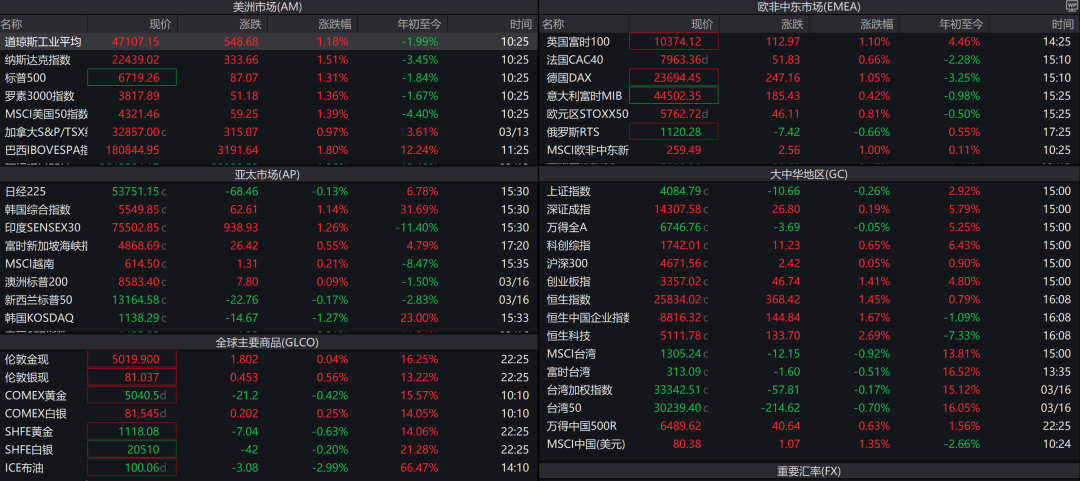The image size is (1080, 481).
Task: Open the 重要汇率(FX) section header
Action: [x=809, y=470]
